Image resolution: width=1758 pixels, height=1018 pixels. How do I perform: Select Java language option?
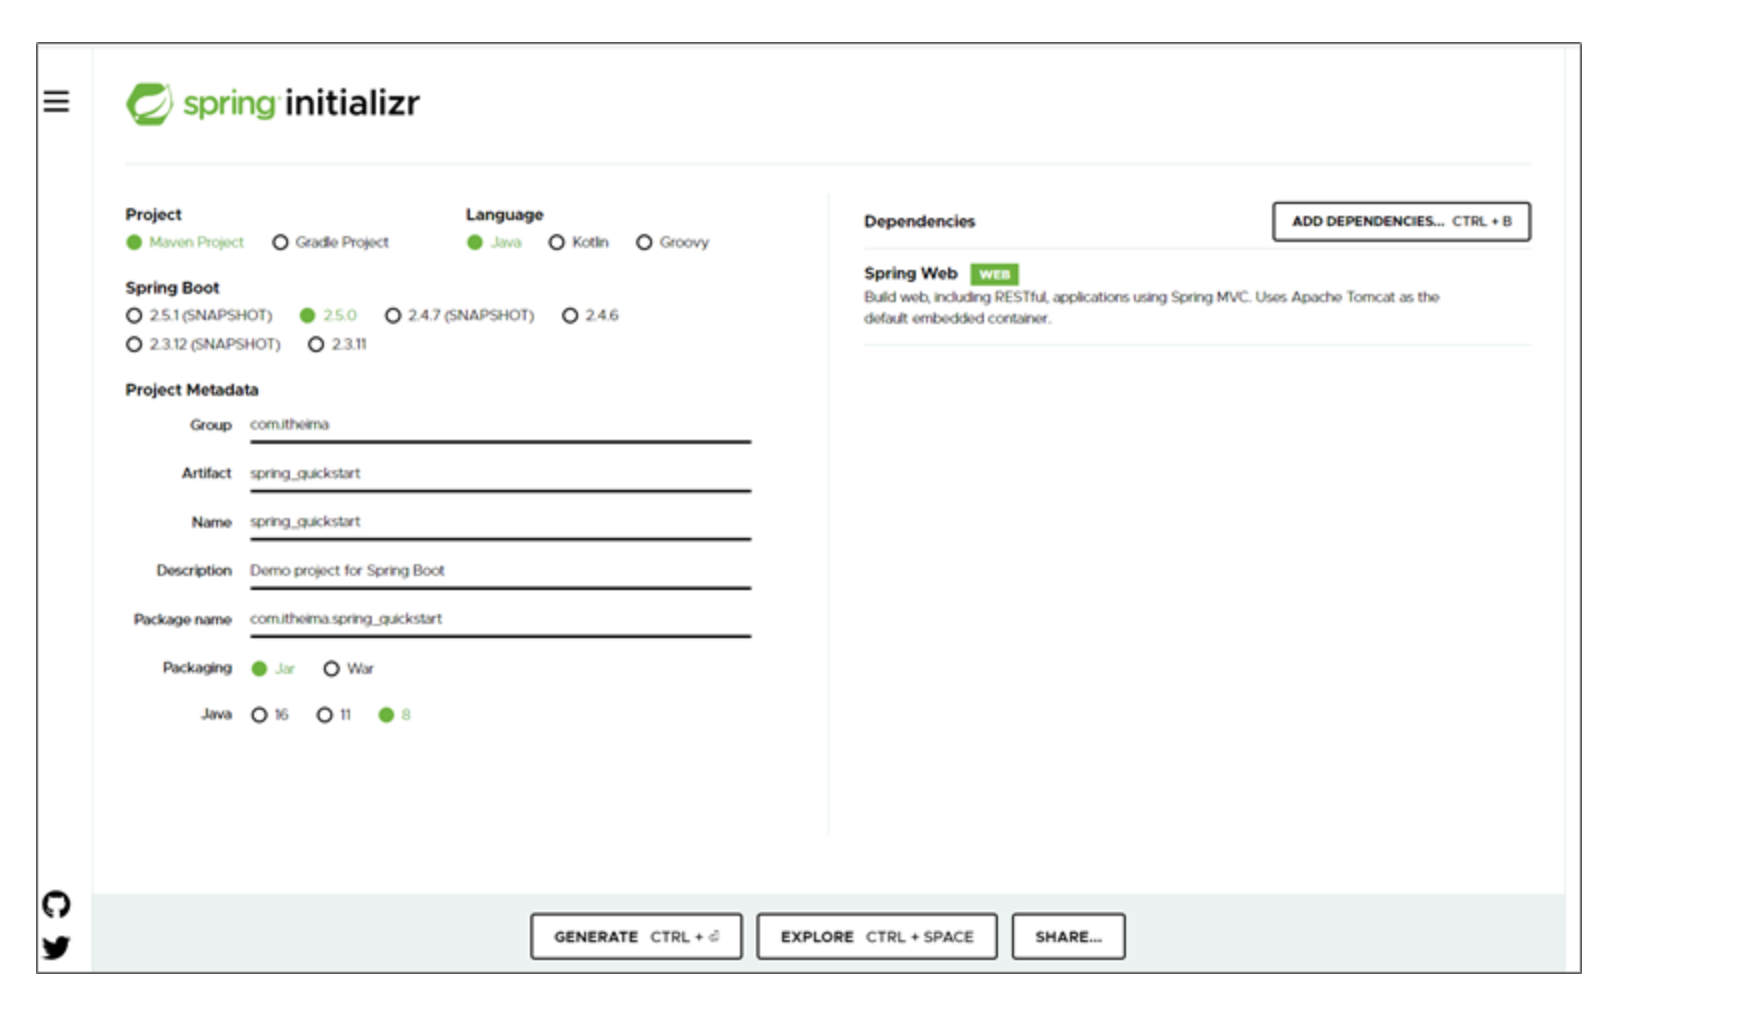pos(475,242)
